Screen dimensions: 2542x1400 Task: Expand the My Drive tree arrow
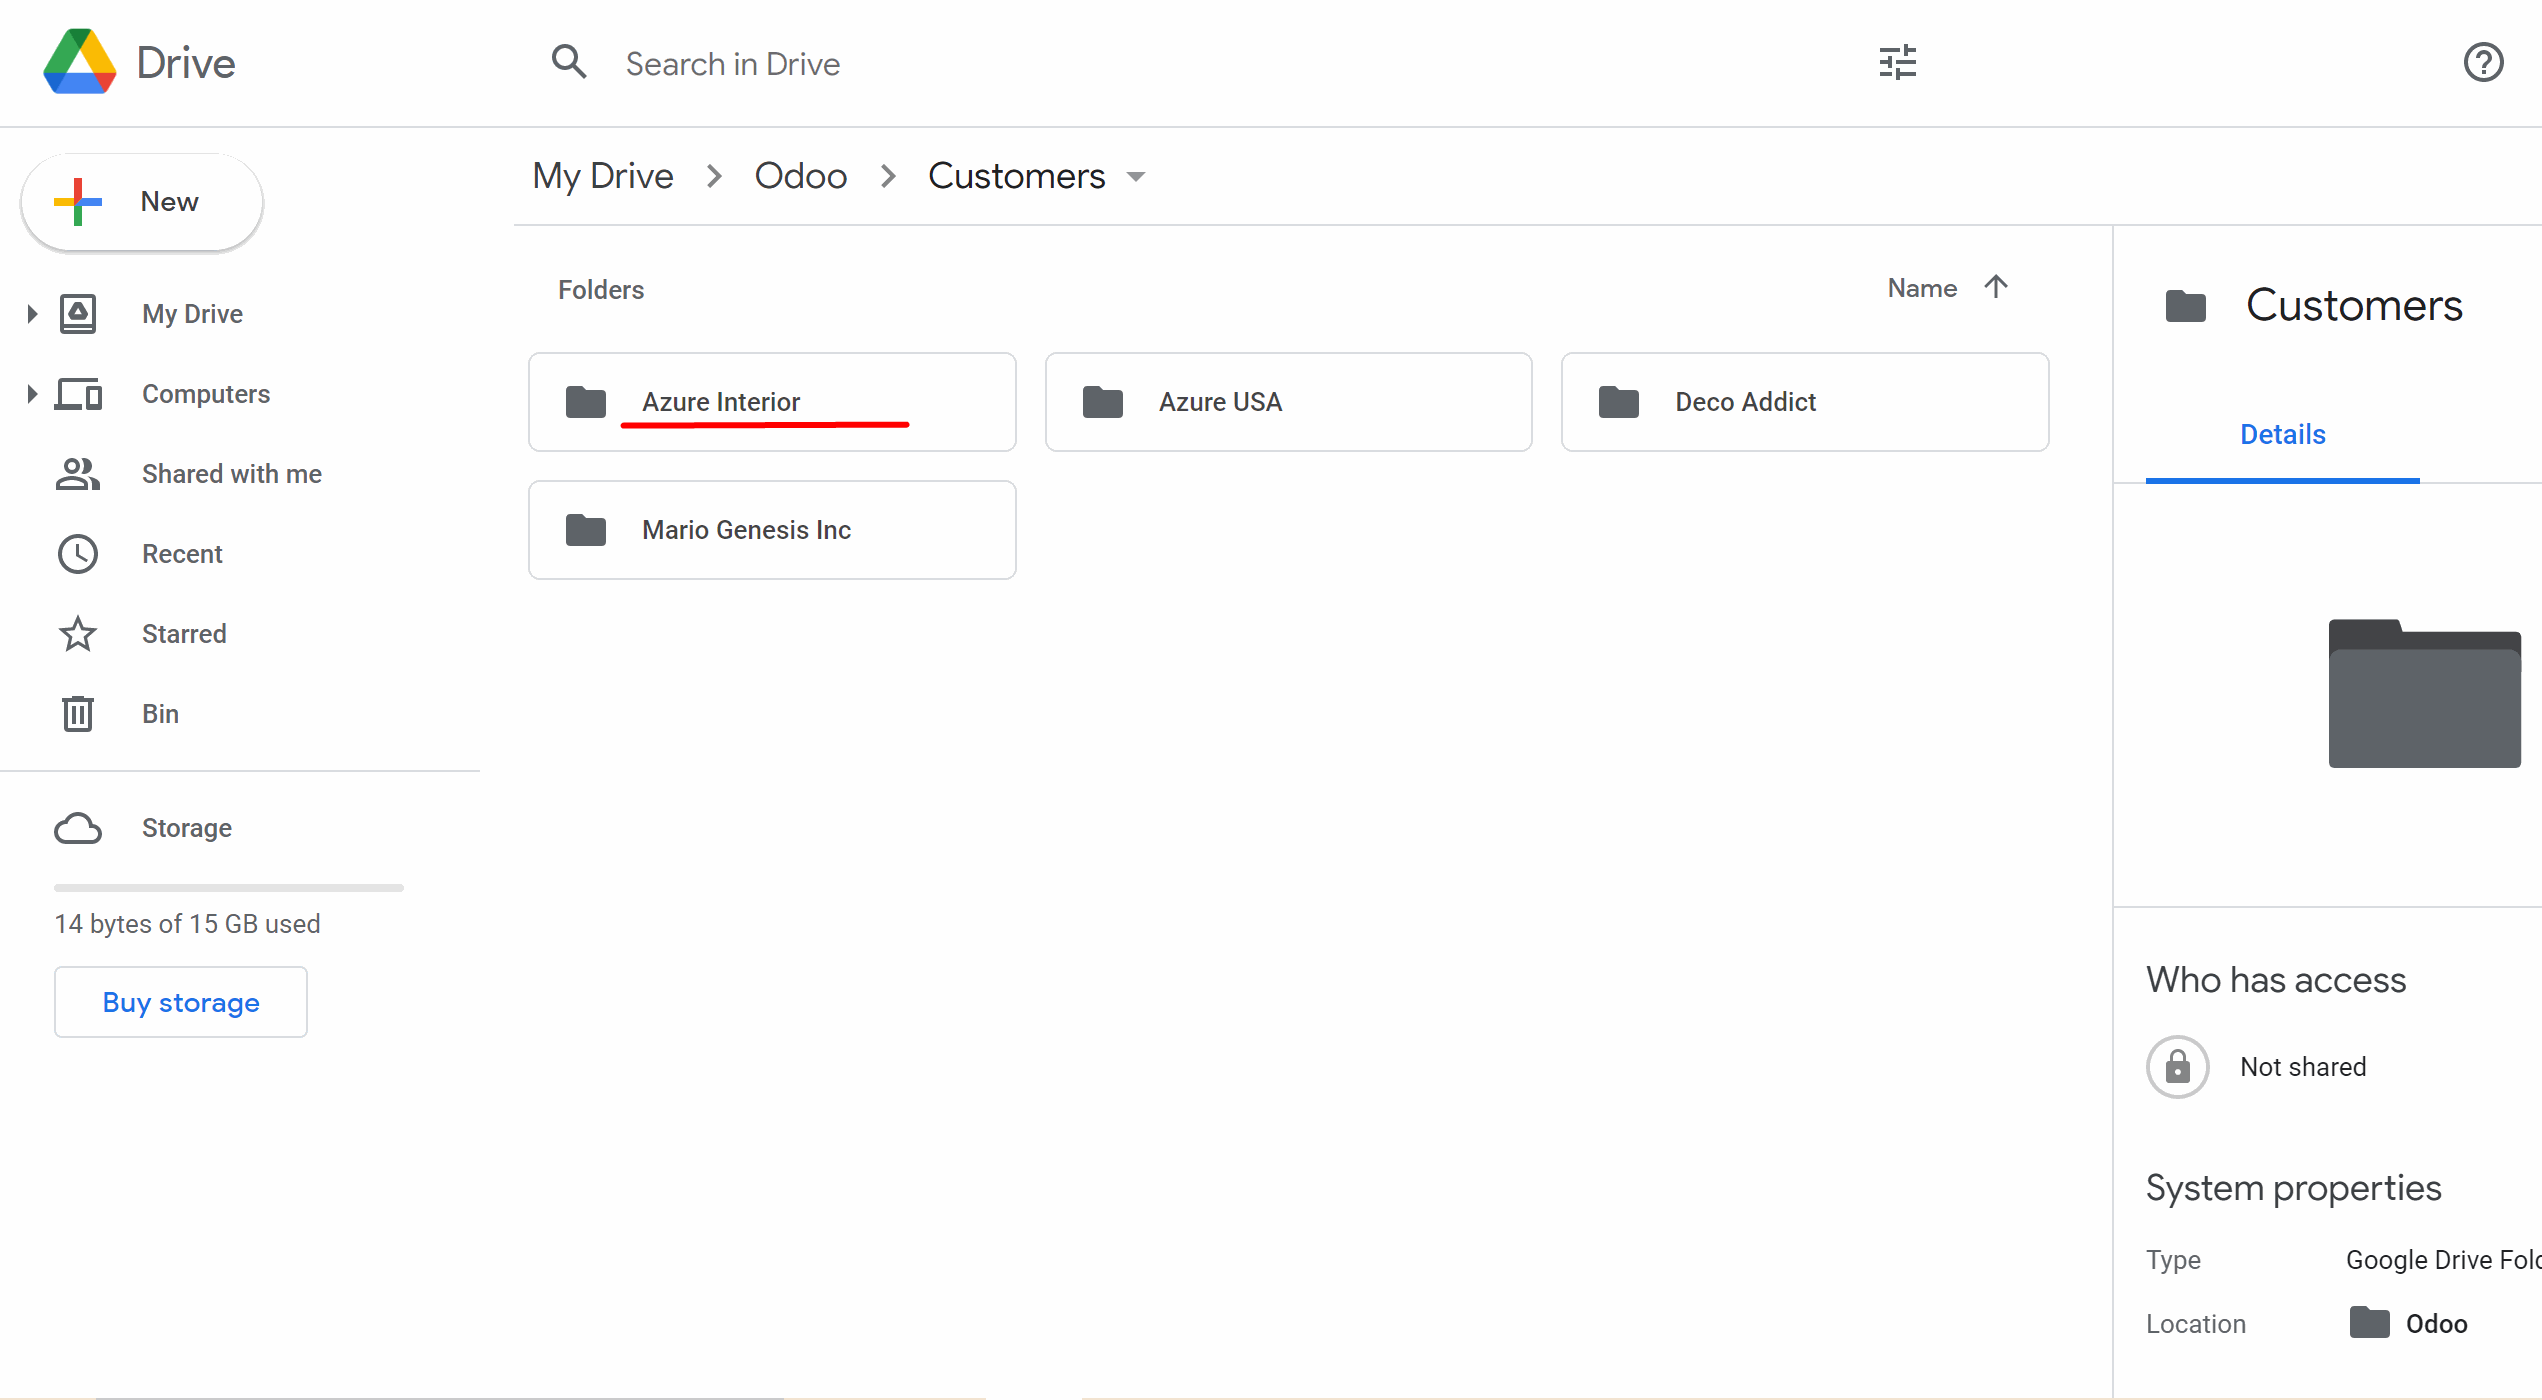coord(32,314)
